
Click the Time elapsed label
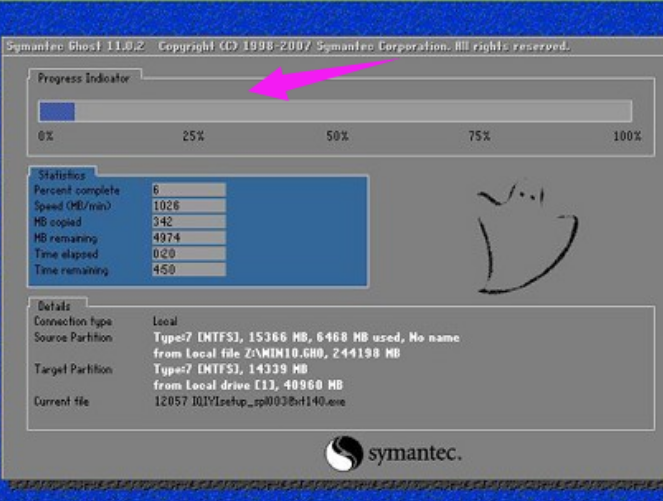66,254
